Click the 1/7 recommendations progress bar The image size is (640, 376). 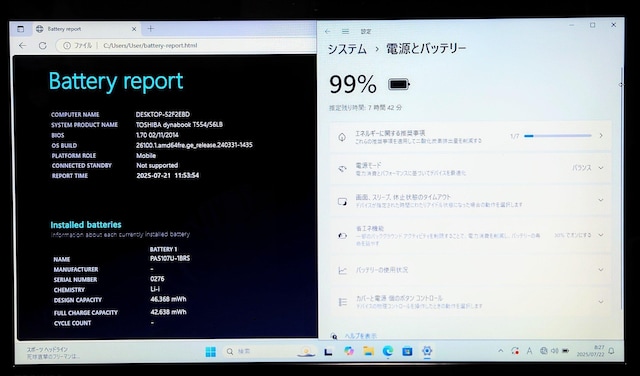pos(558,136)
